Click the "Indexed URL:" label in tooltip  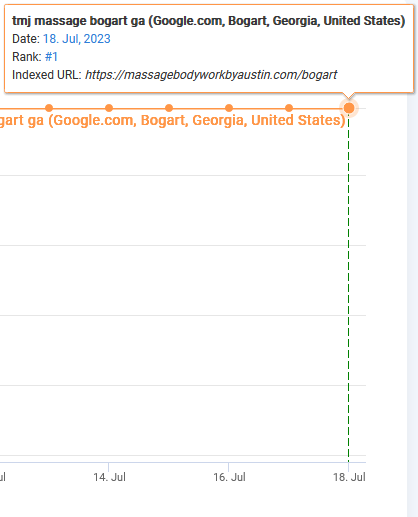[47, 75]
